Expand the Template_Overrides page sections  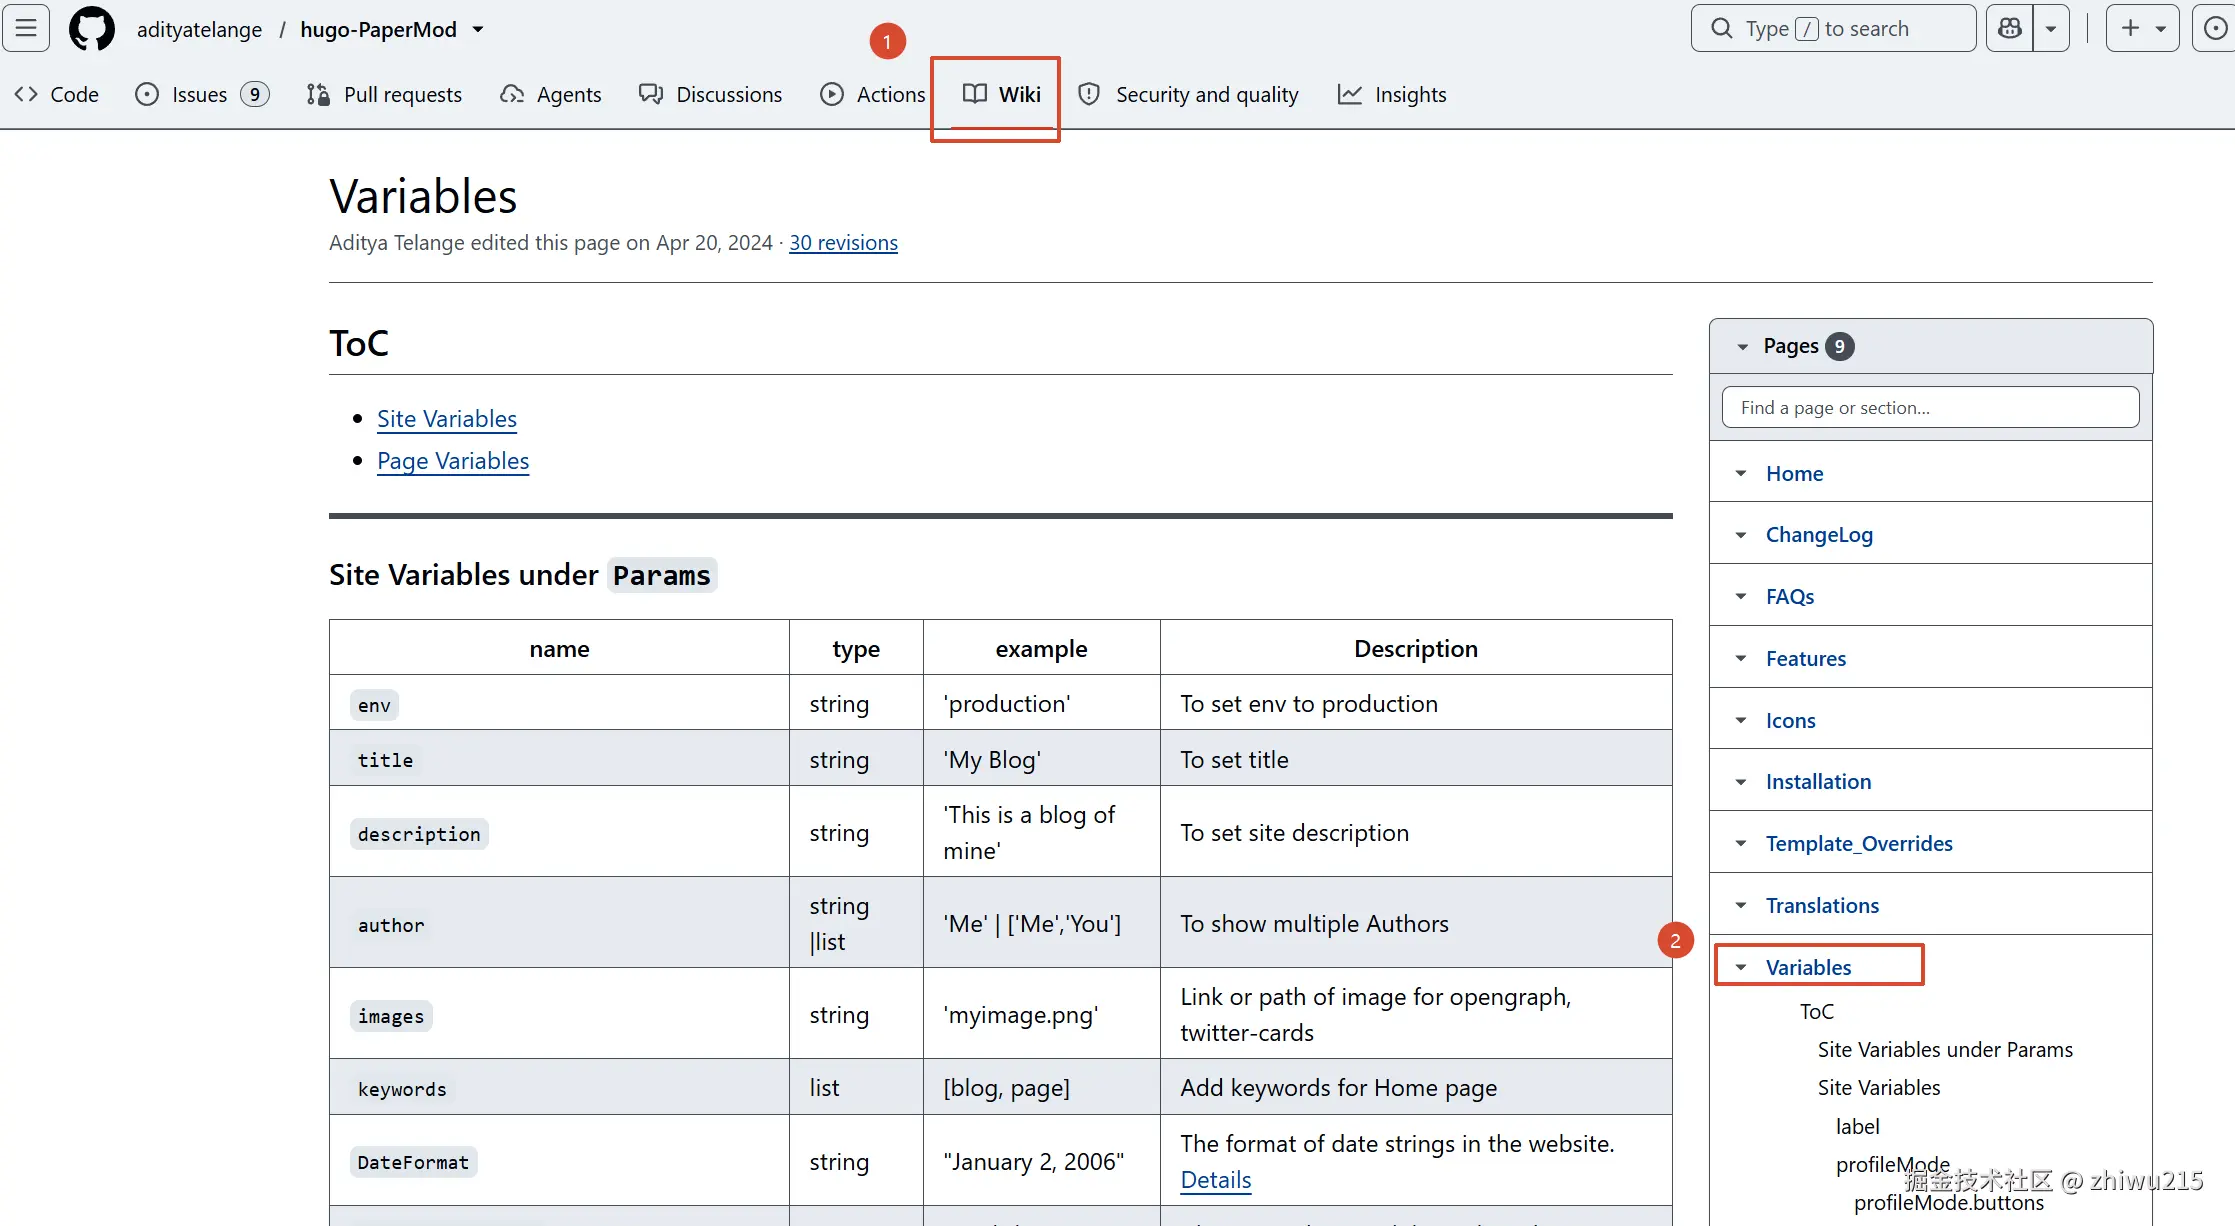tap(1741, 844)
